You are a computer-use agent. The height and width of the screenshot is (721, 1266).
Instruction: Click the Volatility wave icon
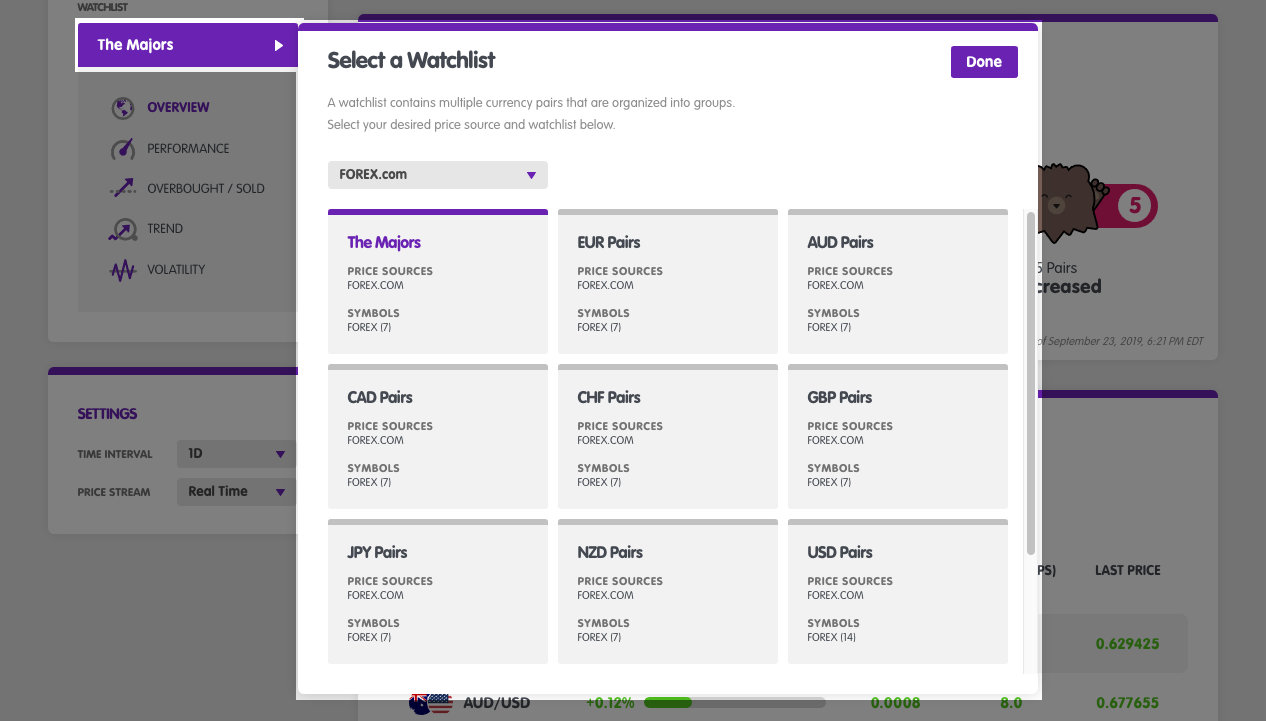[x=122, y=270]
